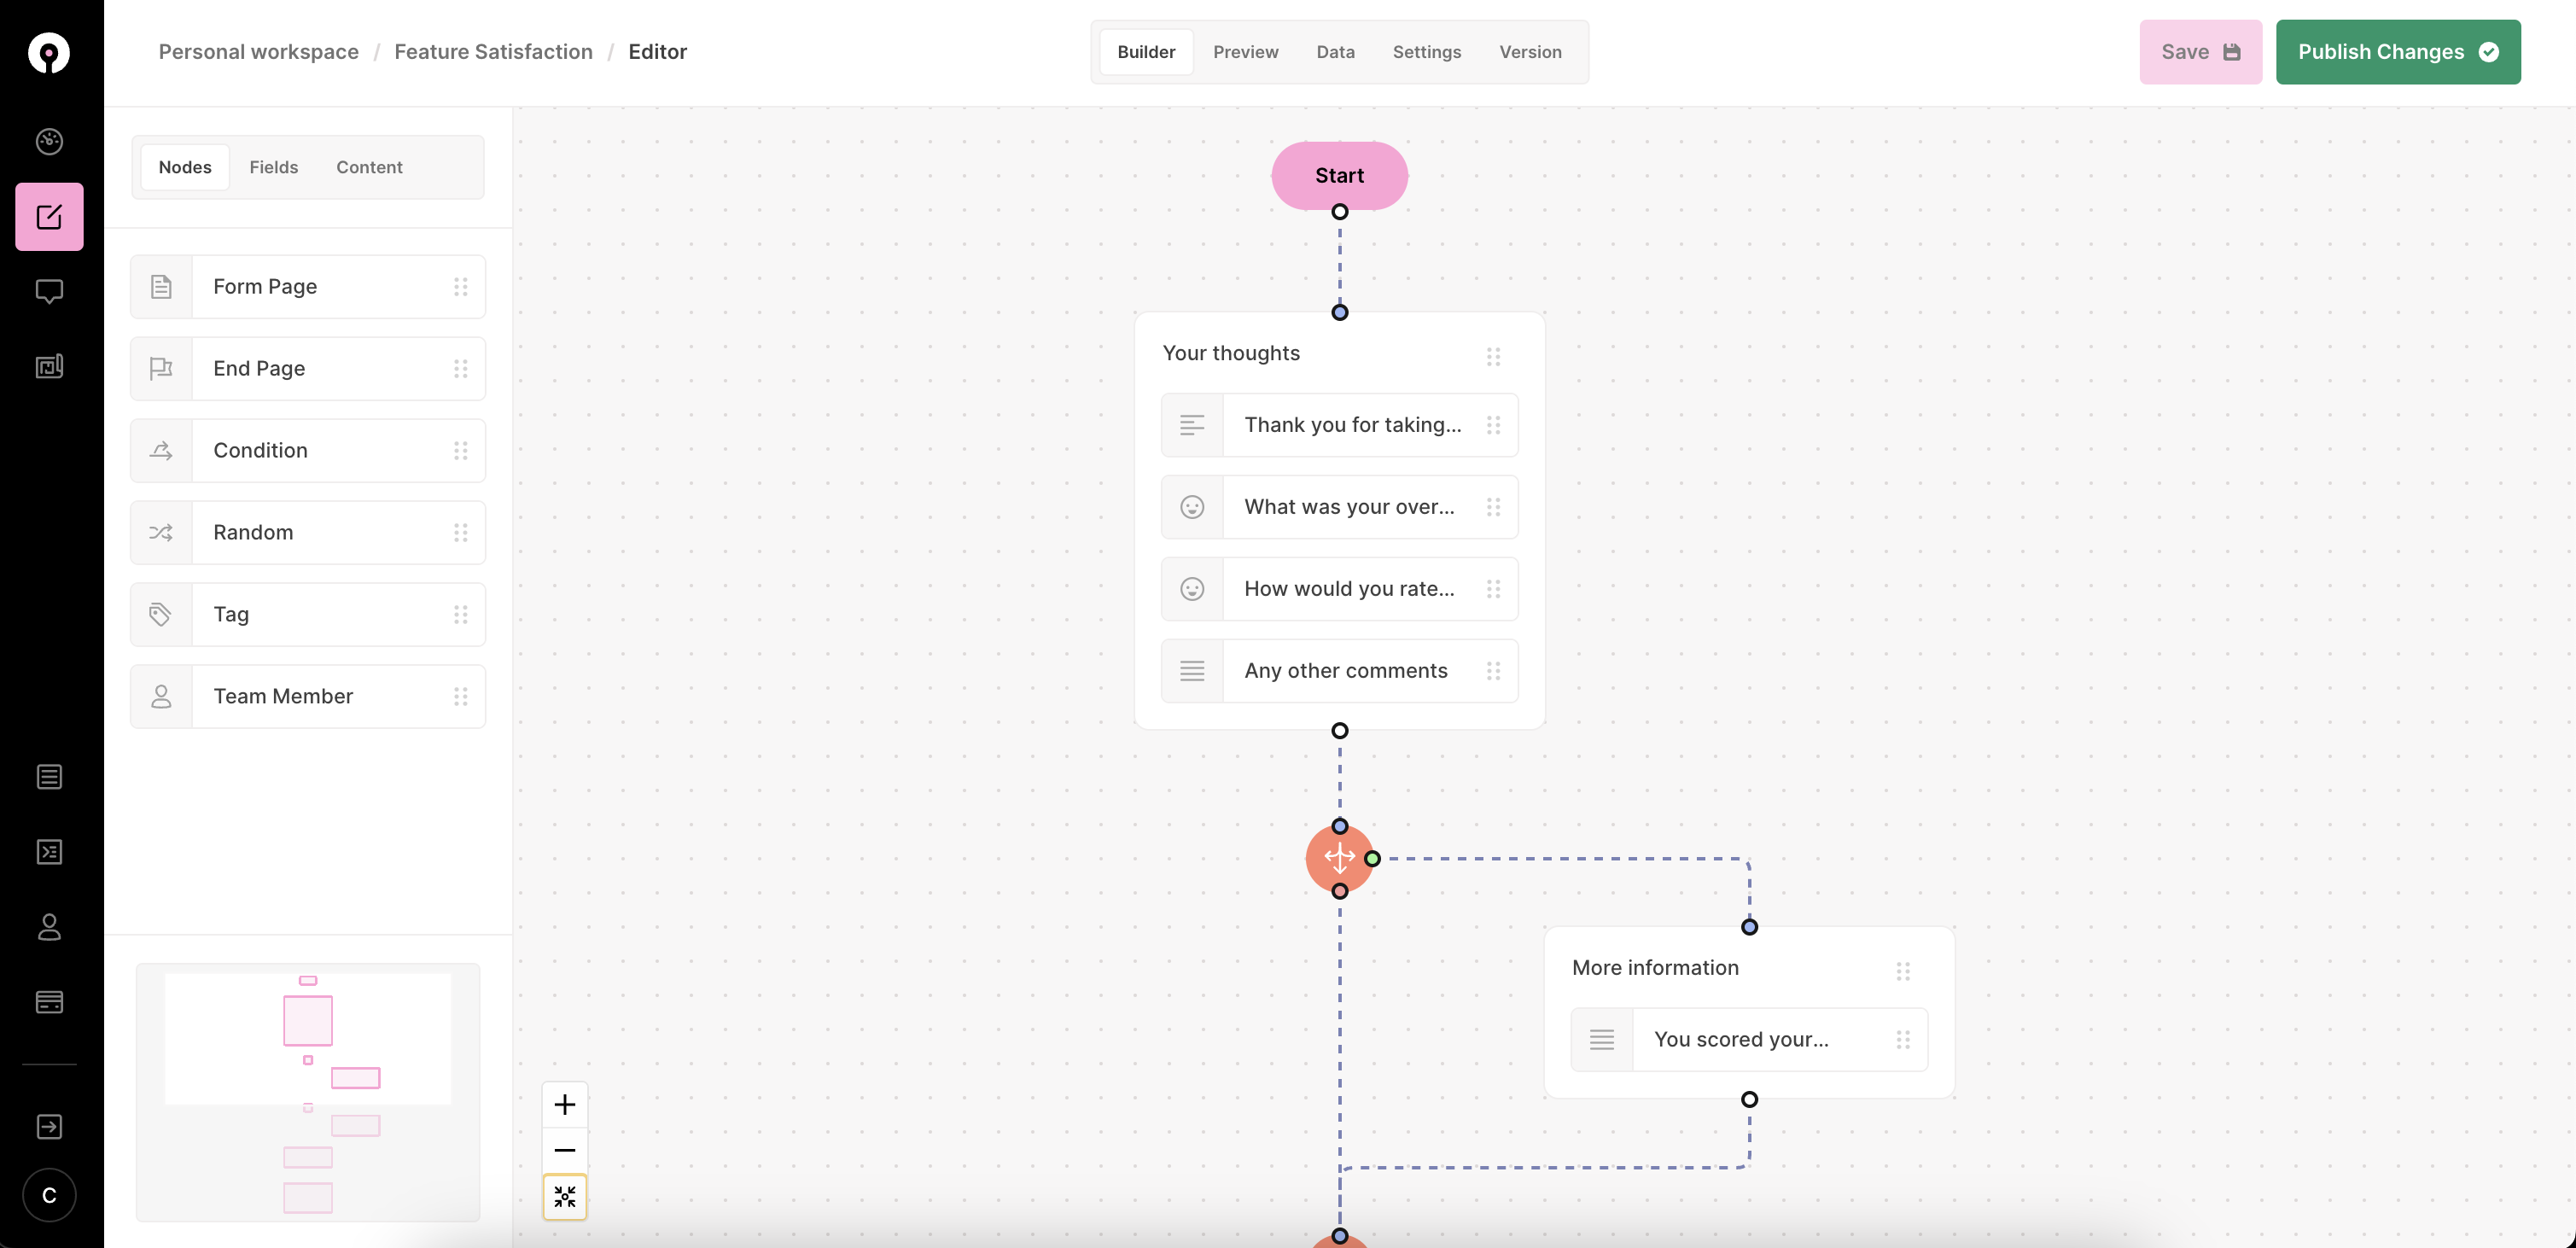Open the dashboard gauge sidebar icon
This screenshot has height=1248, width=2576.
click(49, 141)
